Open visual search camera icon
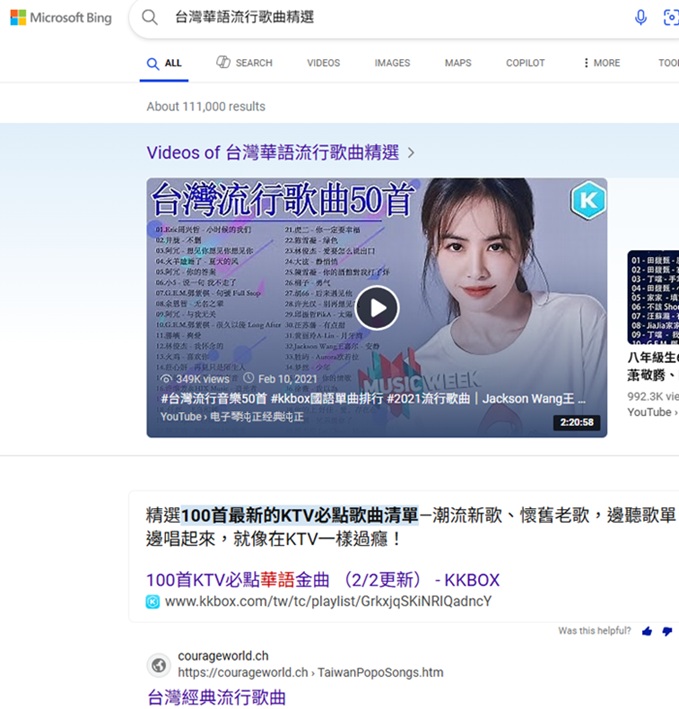 click(x=671, y=18)
